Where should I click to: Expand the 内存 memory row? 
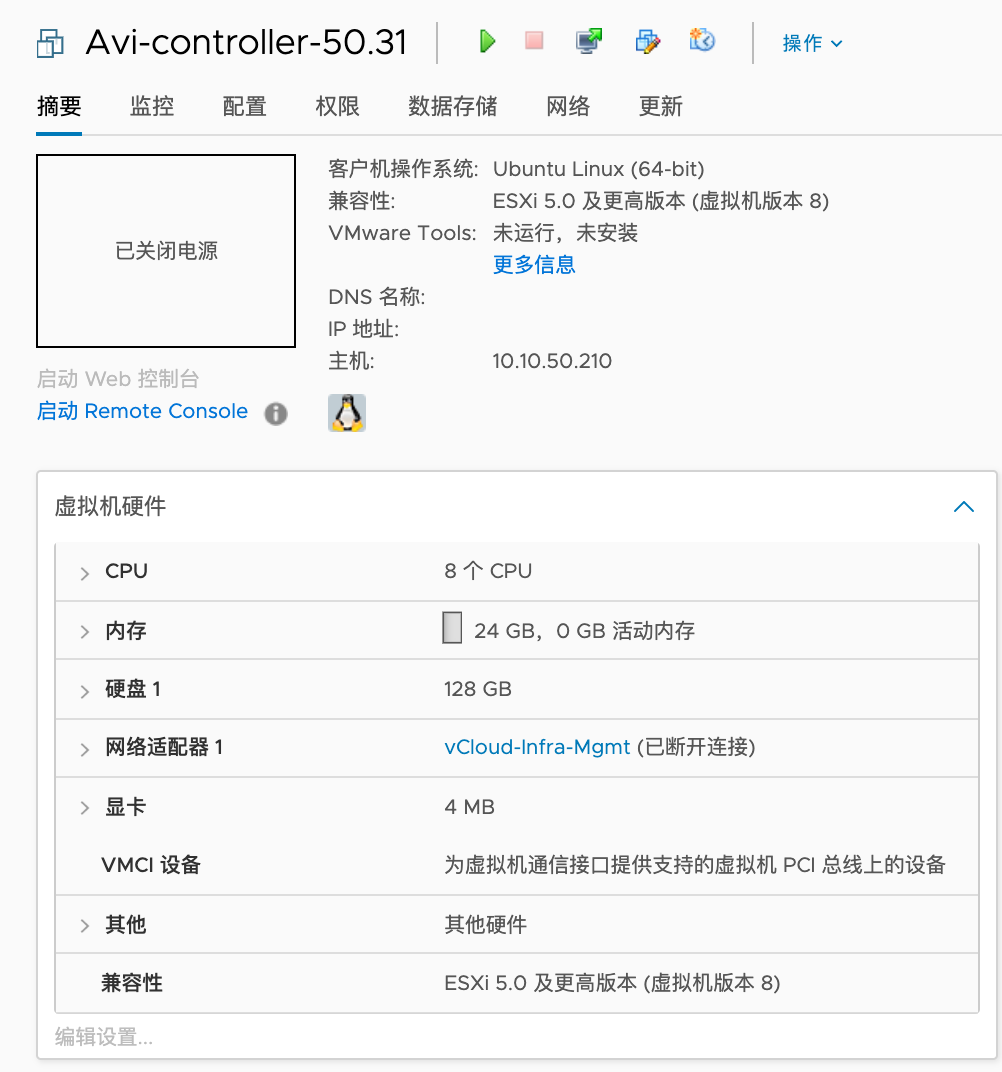coord(85,632)
